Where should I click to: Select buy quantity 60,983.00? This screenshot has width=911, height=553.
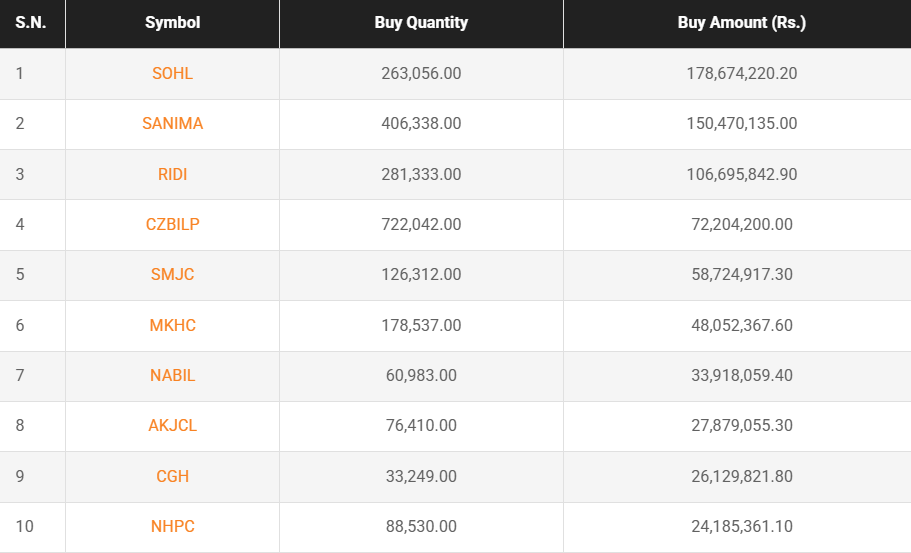coord(421,375)
